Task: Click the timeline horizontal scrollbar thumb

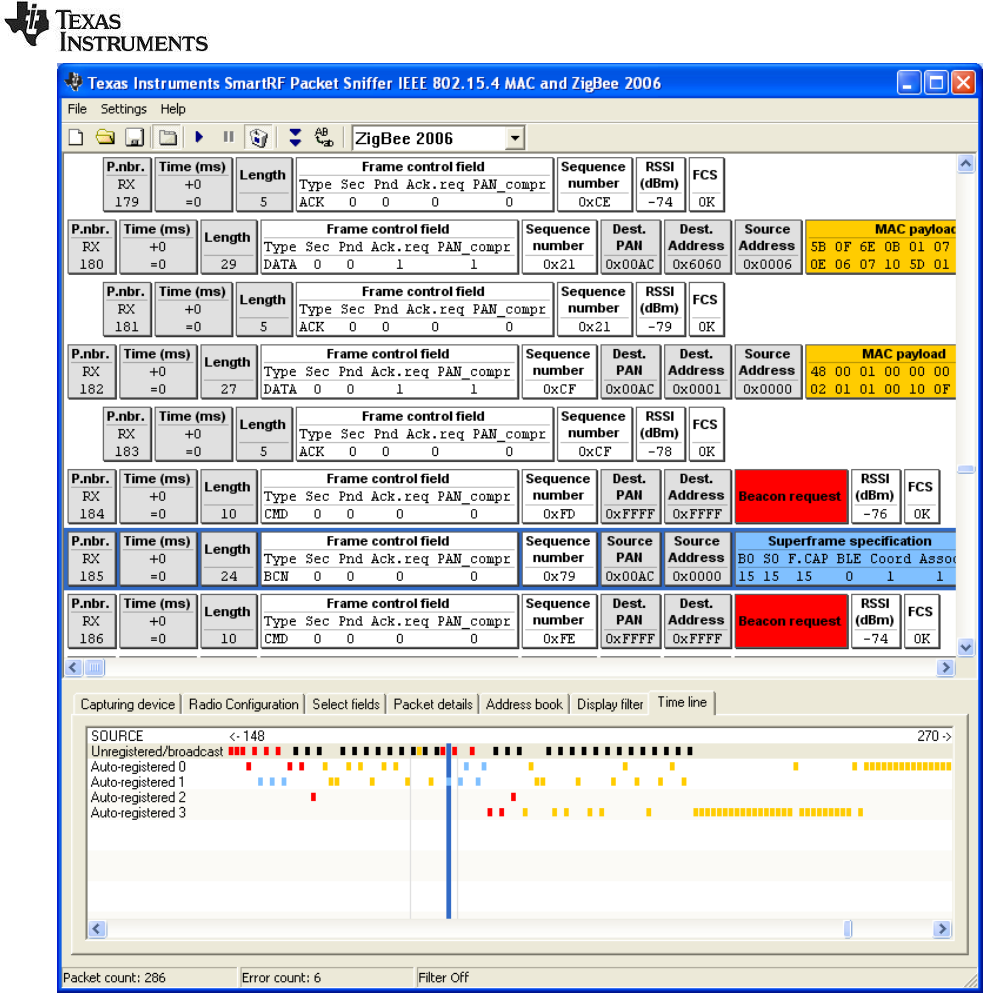Action: [x=848, y=928]
